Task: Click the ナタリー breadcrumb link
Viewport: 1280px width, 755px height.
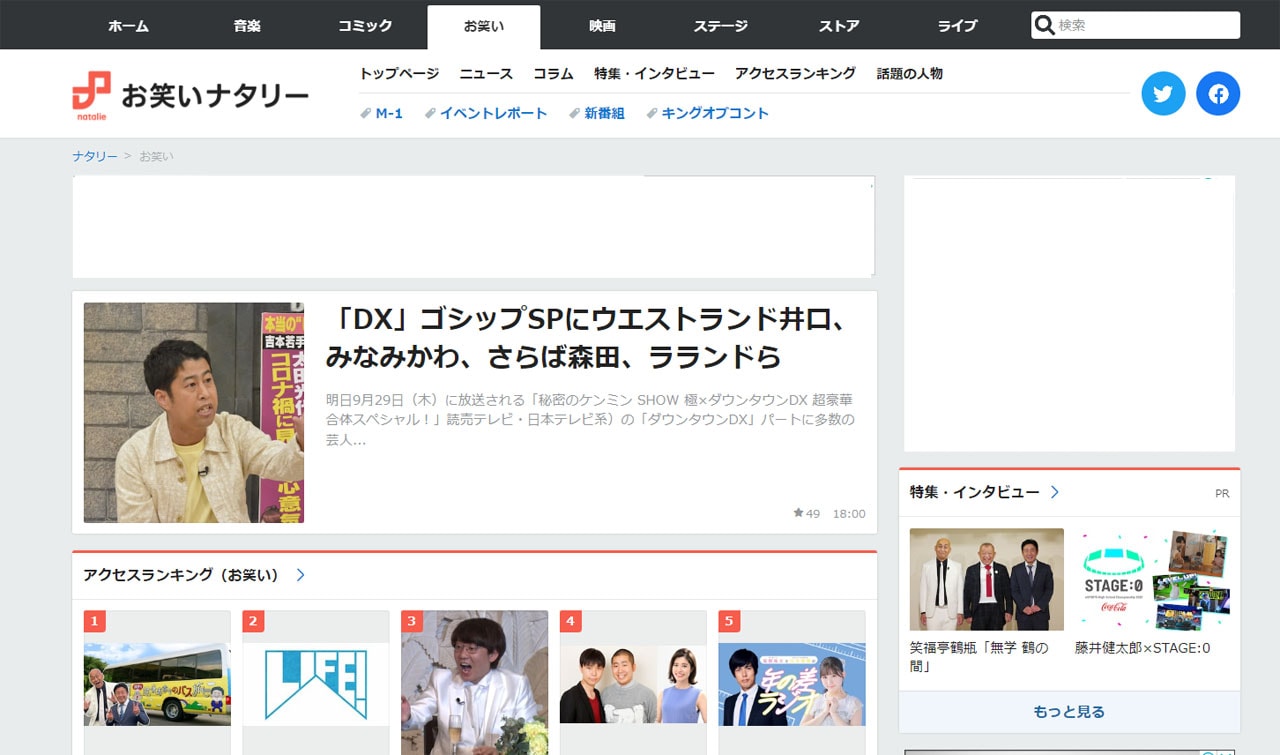Action: click(x=94, y=156)
